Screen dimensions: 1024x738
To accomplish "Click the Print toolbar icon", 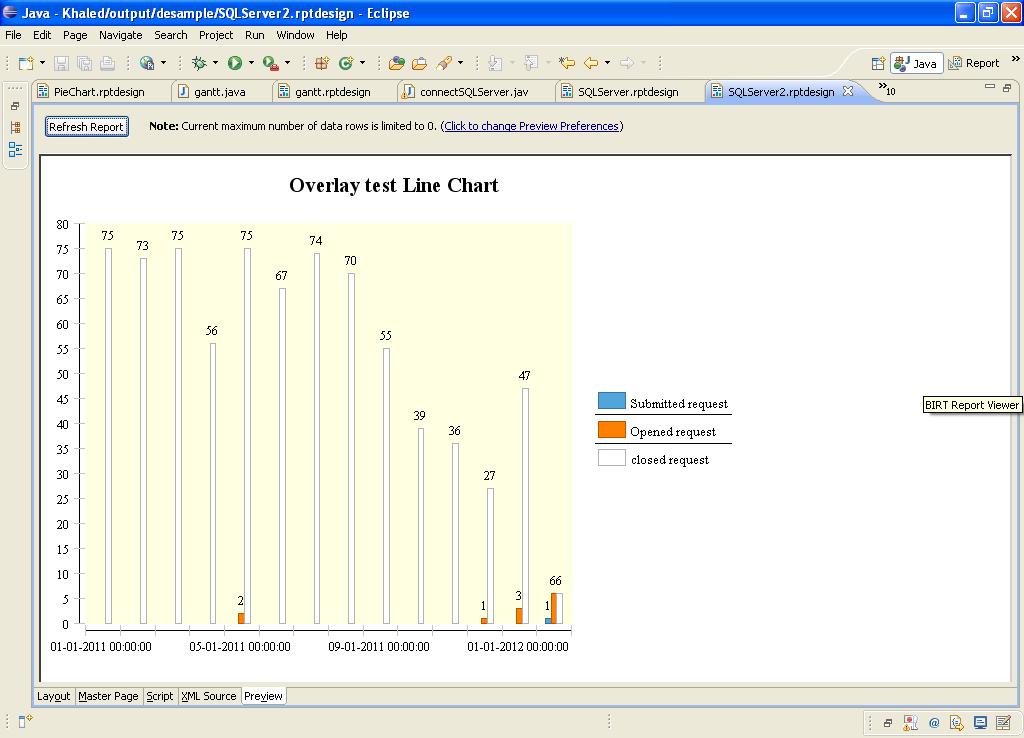I will [x=107, y=63].
